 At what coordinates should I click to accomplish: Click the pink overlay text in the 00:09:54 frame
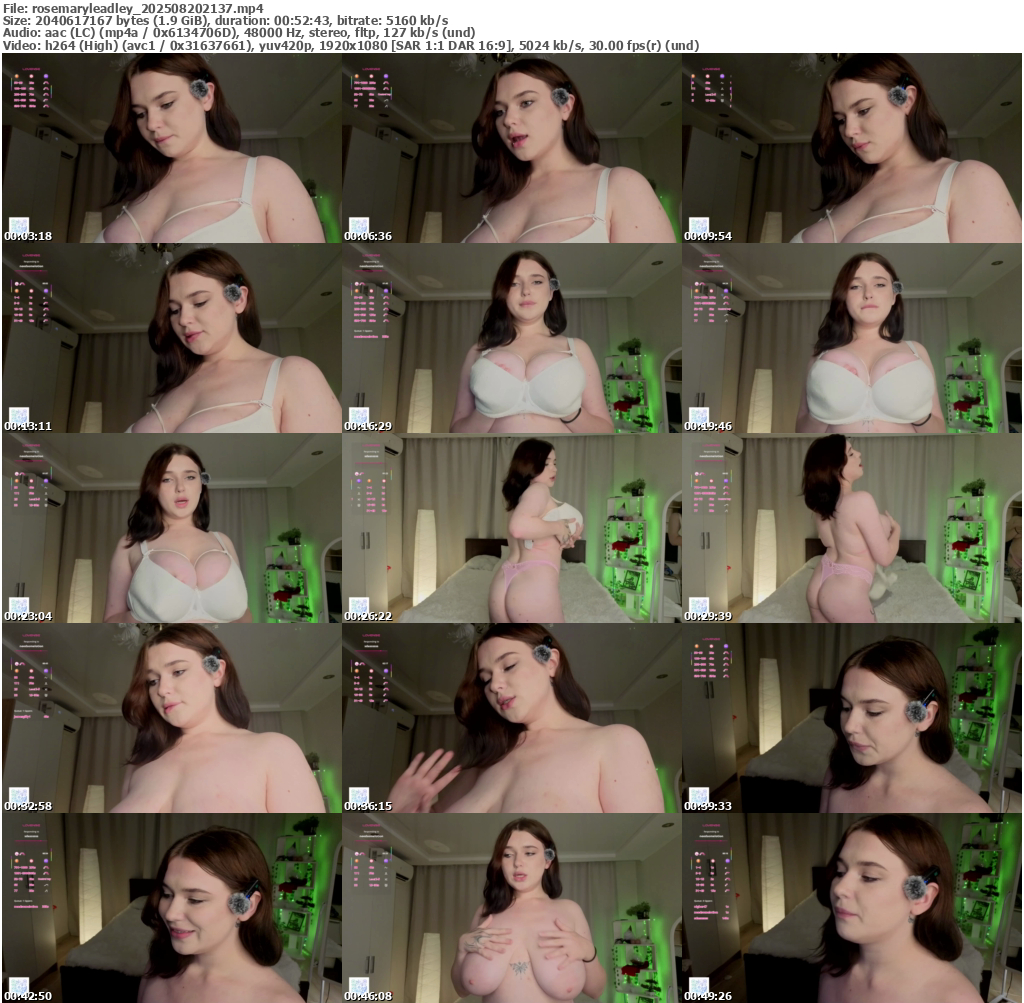coord(713,90)
